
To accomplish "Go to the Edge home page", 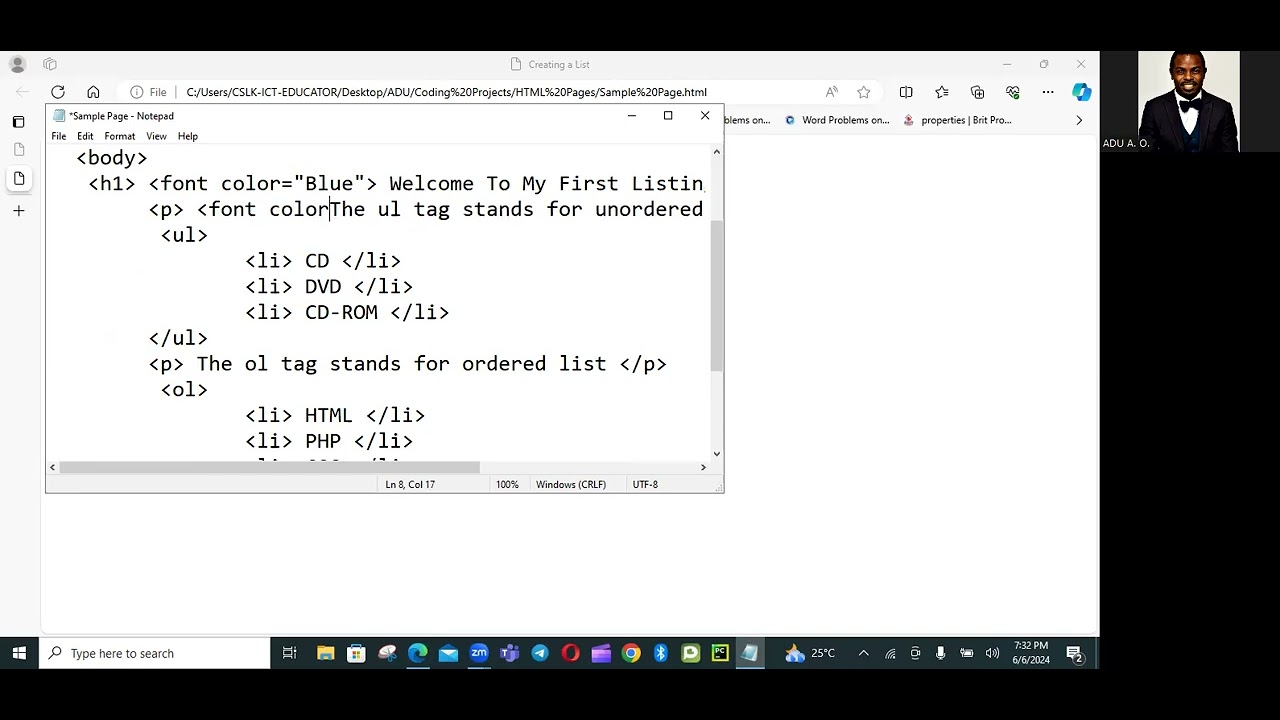I will pyautogui.click(x=93, y=92).
